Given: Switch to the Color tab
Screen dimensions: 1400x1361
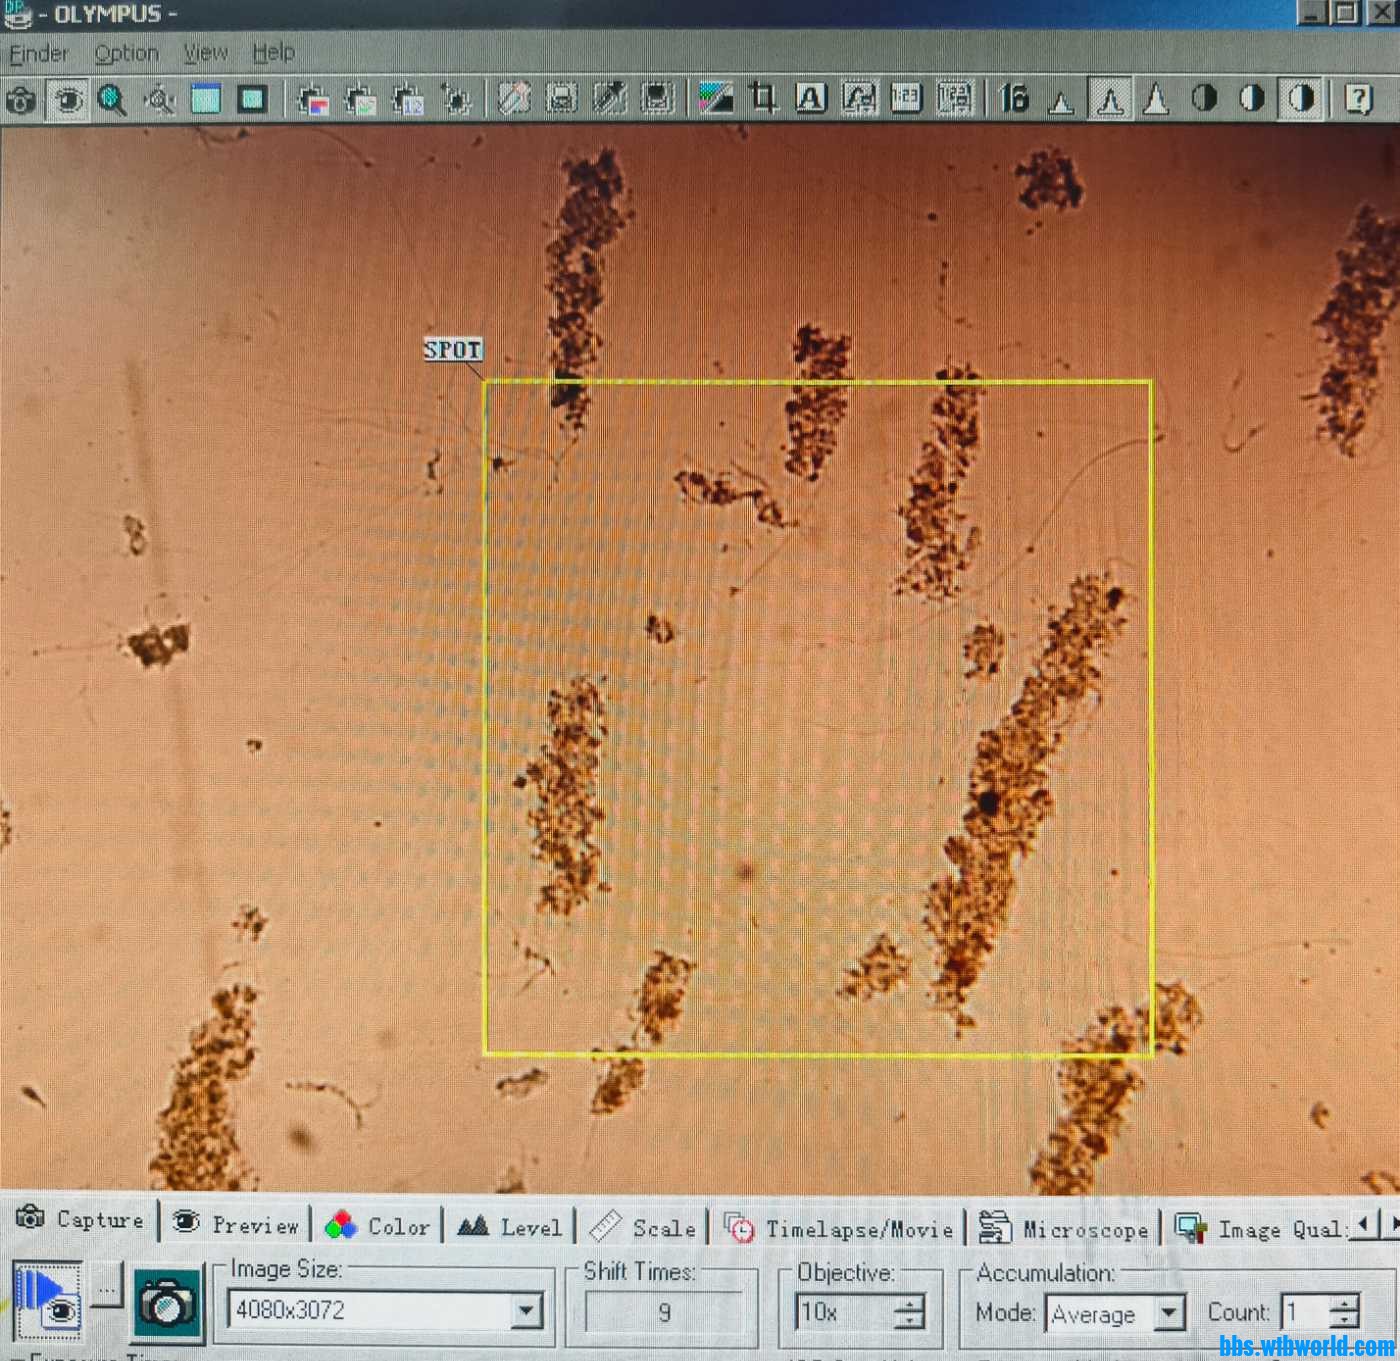Looking at the screenshot, I should (379, 1226).
